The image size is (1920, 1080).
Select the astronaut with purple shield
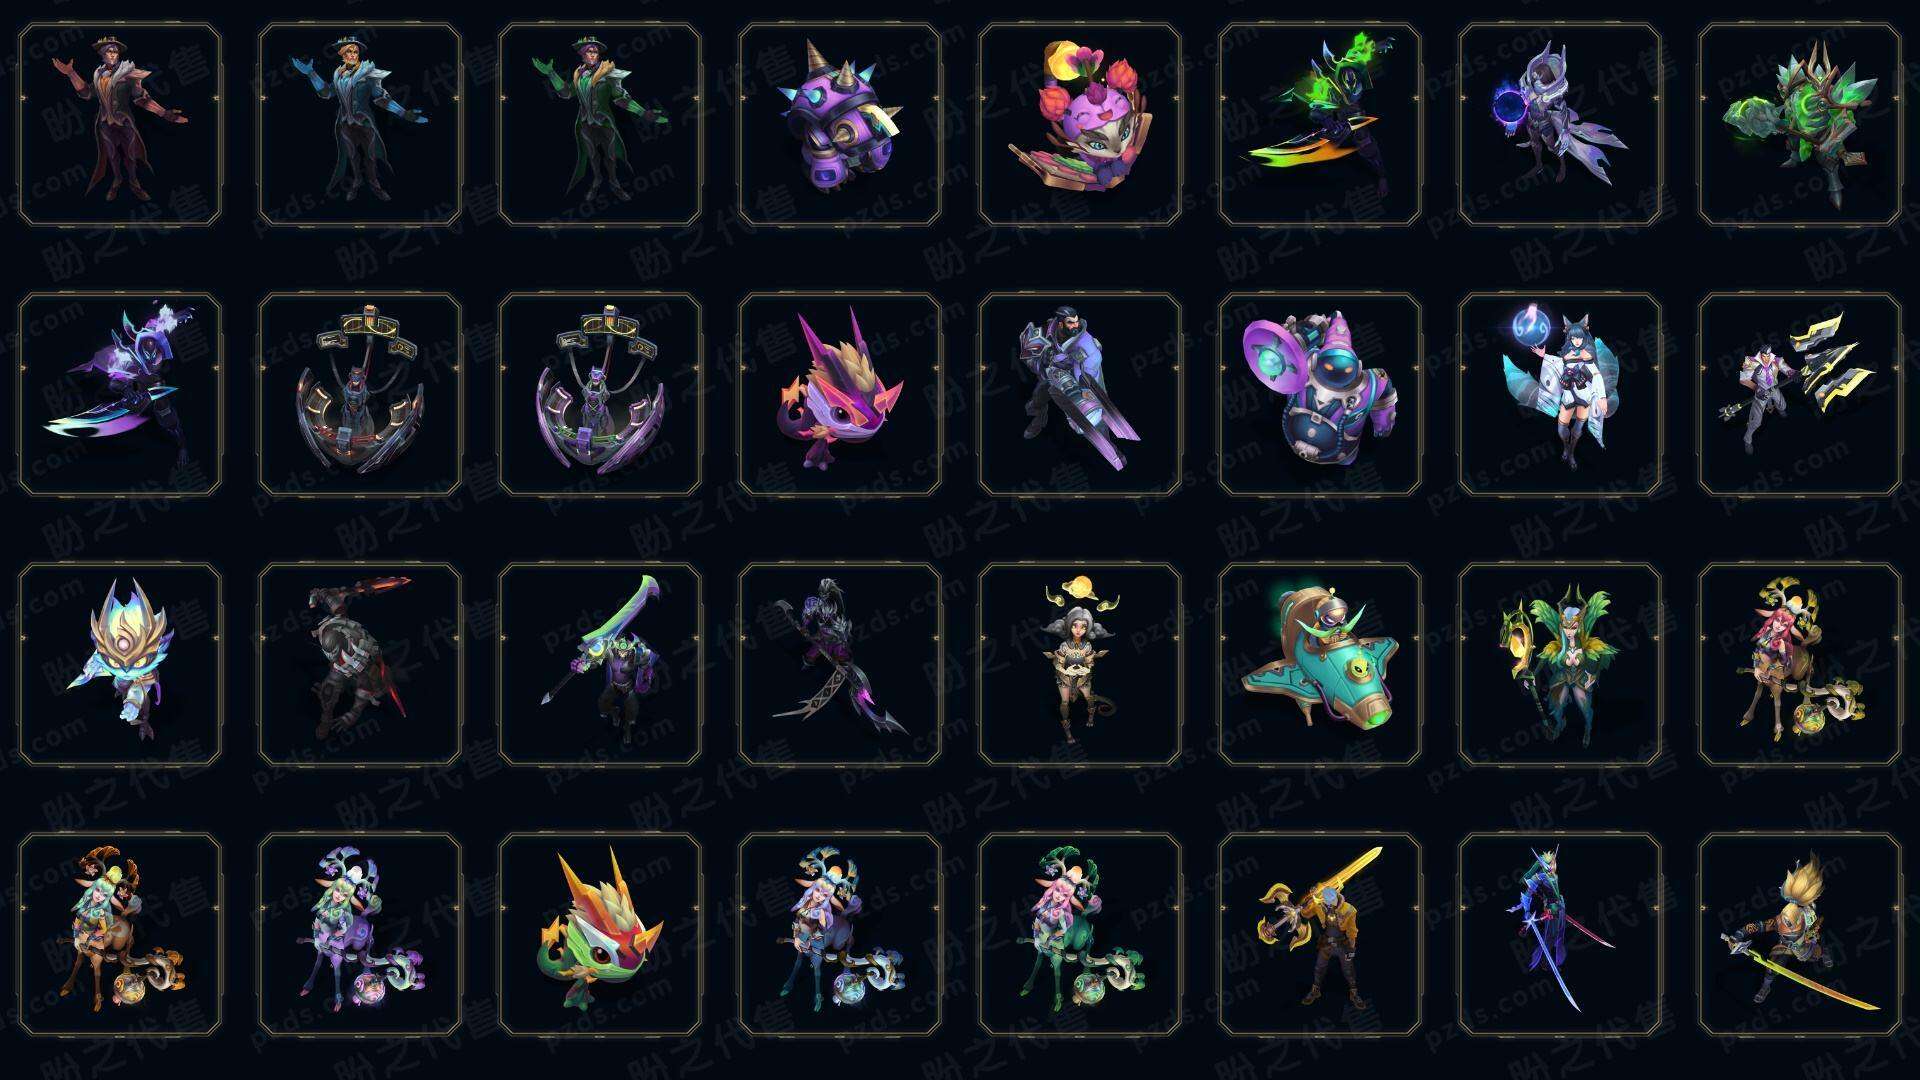tap(1320, 394)
